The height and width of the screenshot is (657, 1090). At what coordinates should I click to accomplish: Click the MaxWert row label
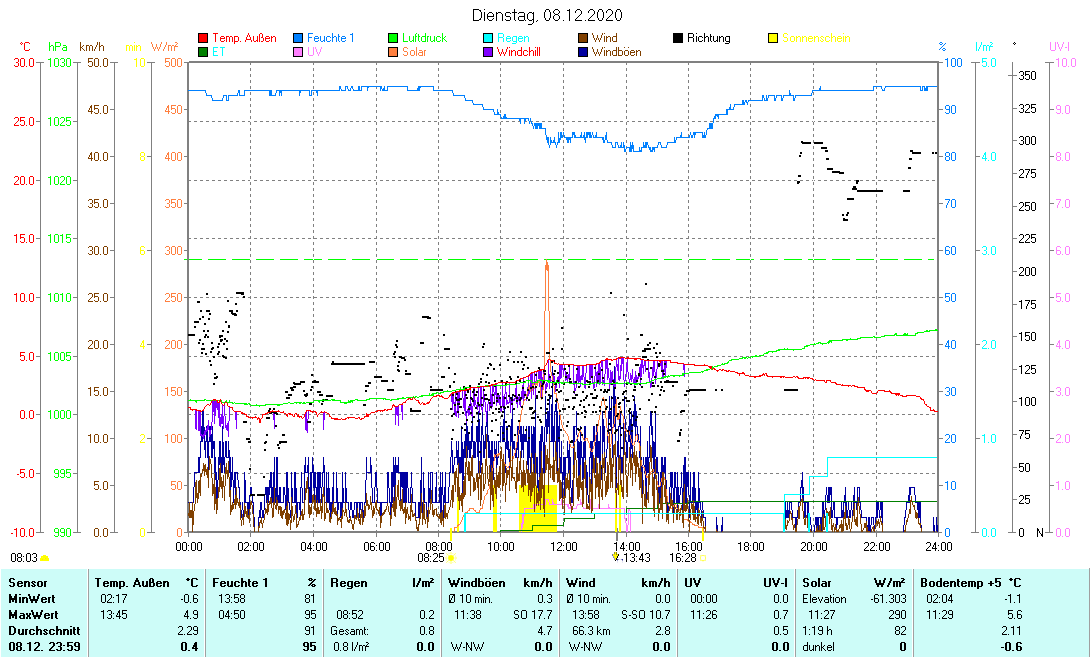(32, 614)
